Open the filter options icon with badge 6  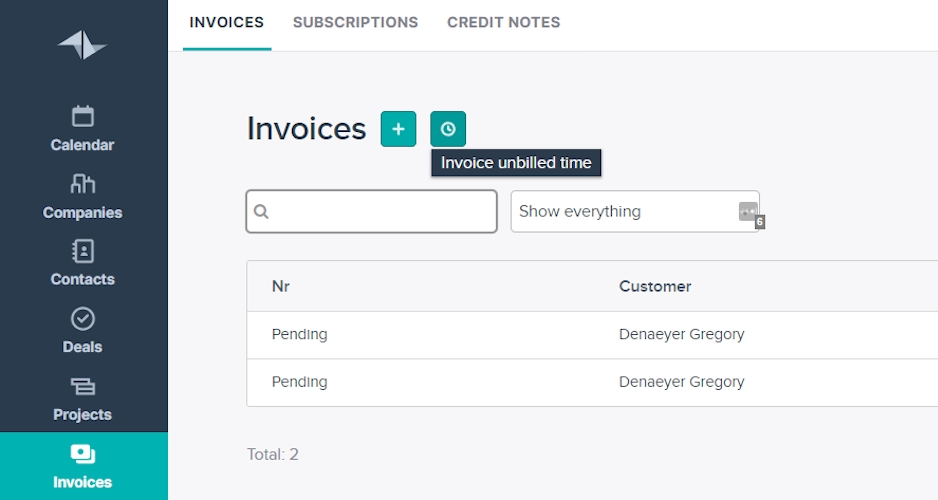pos(749,212)
